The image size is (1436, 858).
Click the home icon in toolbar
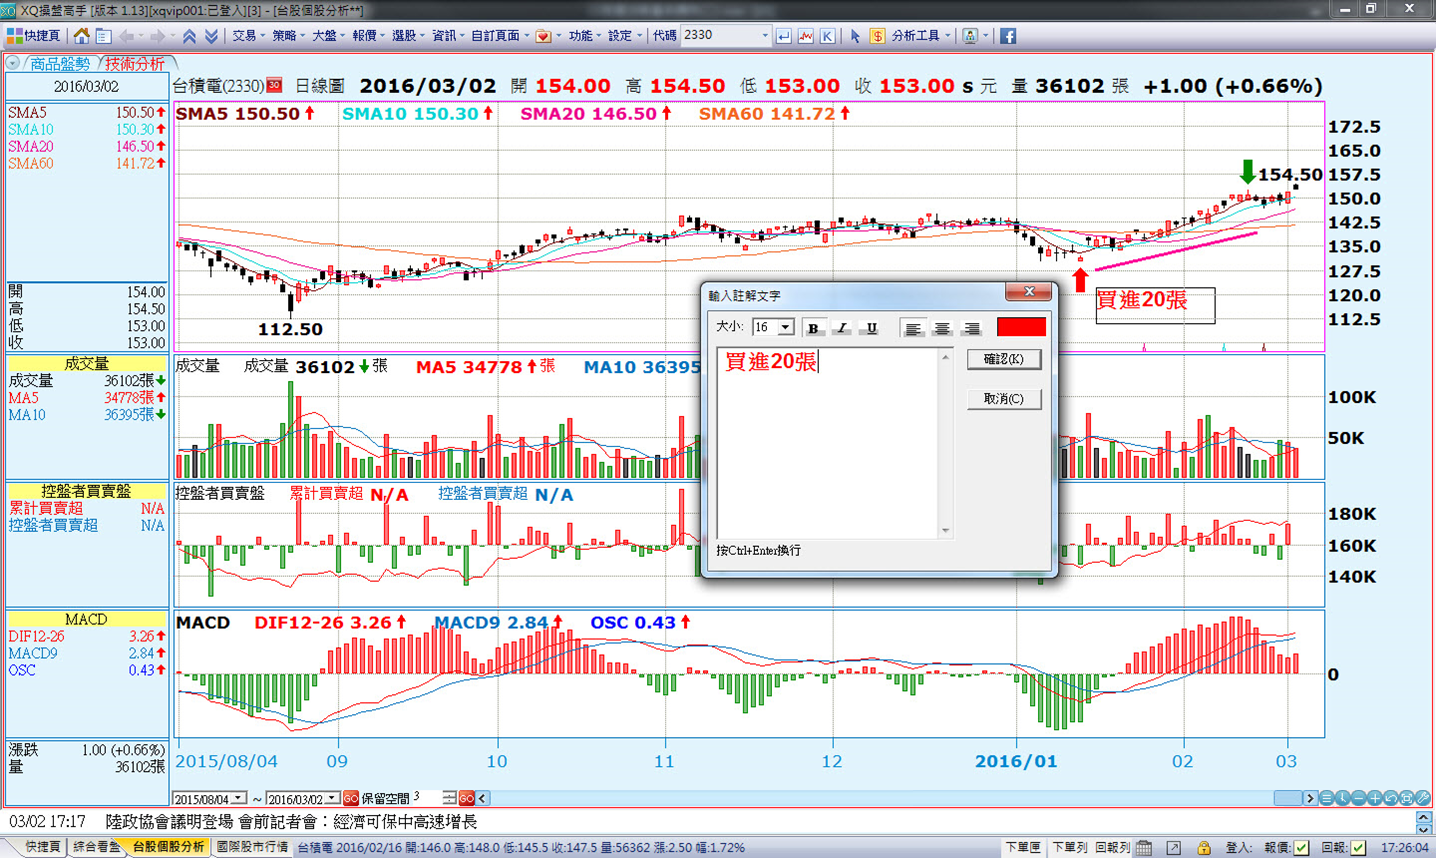pos(82,35)
